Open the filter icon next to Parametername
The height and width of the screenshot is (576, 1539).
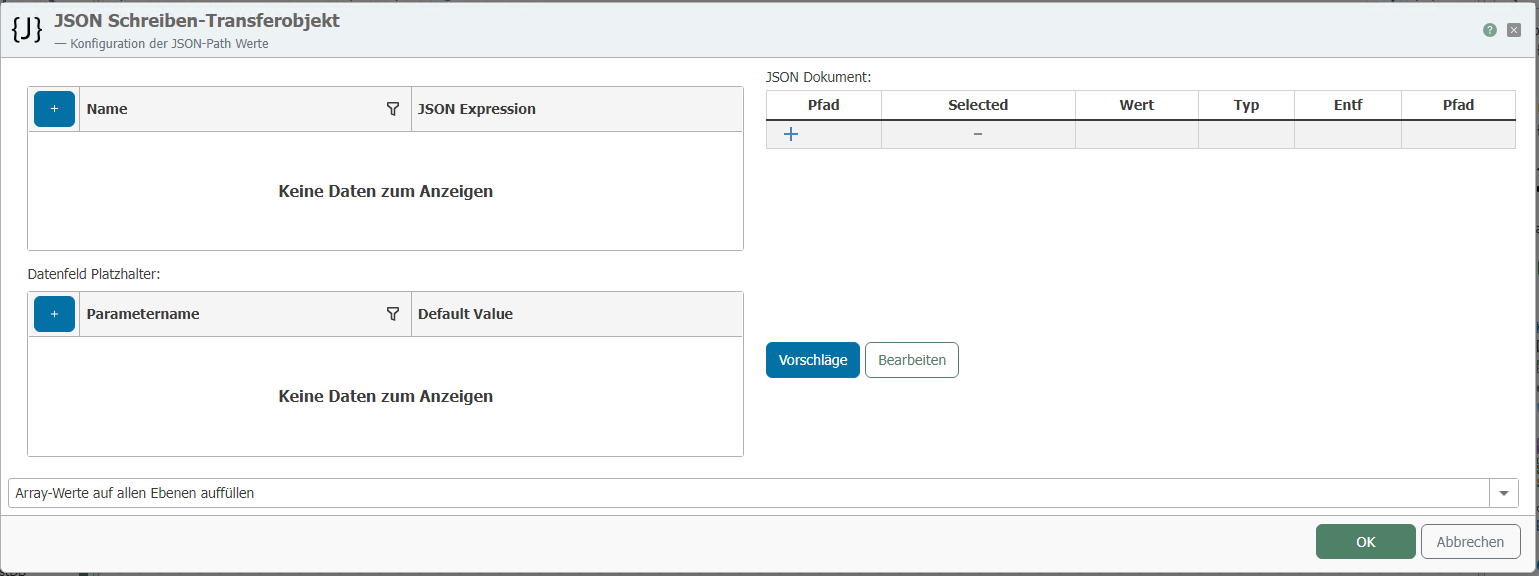(393, 314)
